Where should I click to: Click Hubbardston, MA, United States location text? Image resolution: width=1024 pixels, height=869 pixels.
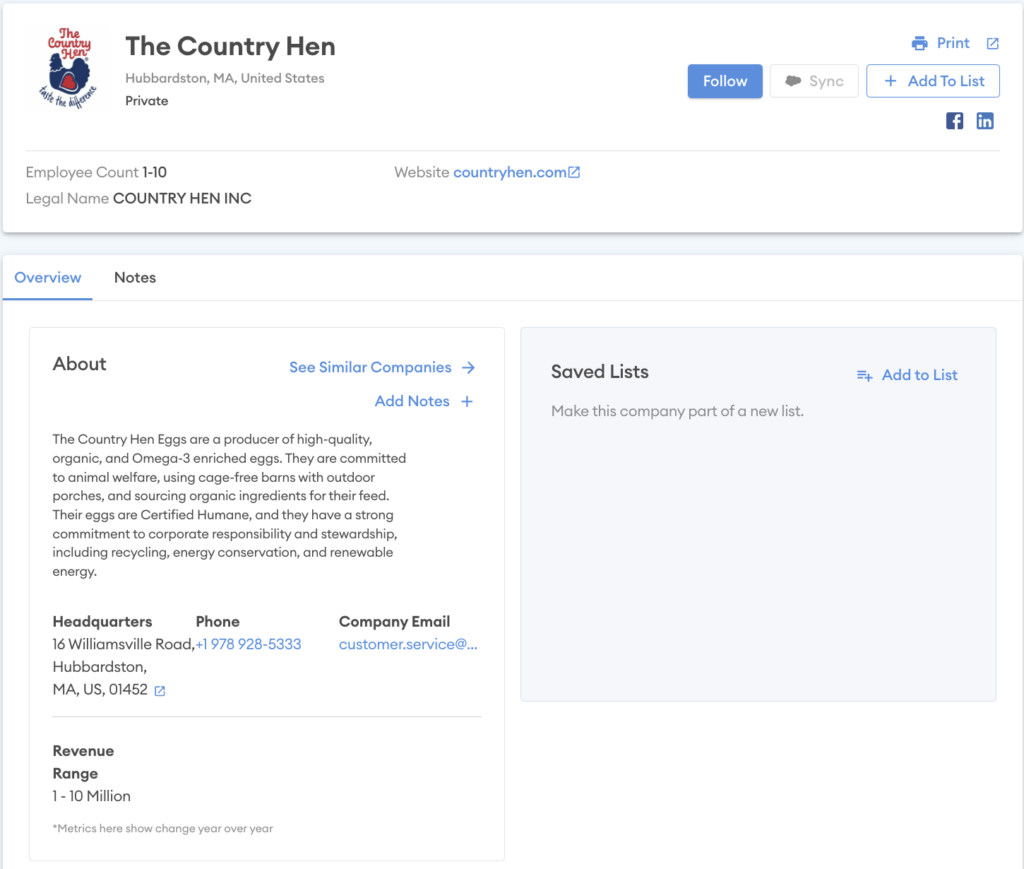tap(225, 78)
